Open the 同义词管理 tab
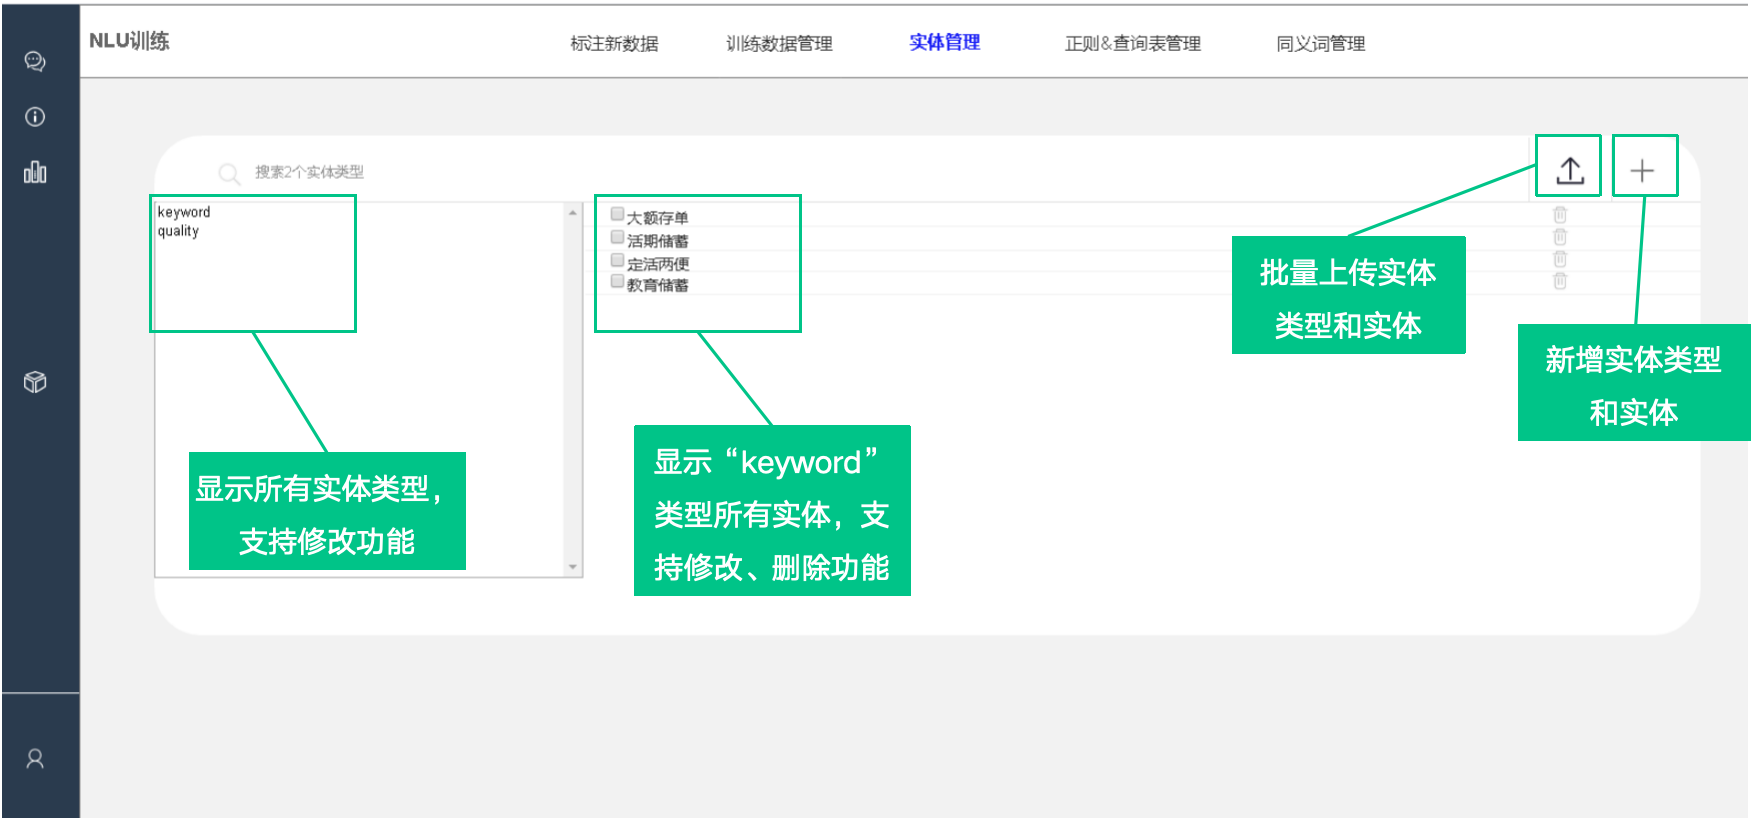This screenshot has height=824, width=1760. (1320, 43)
